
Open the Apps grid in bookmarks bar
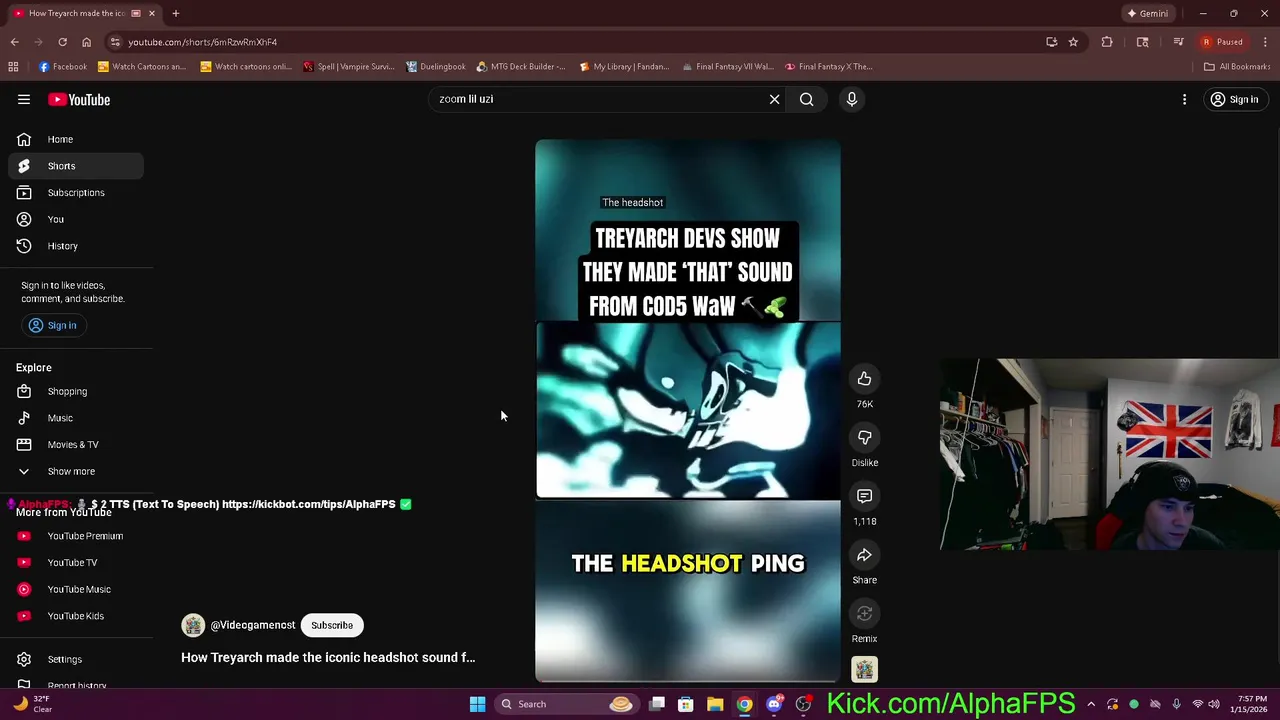point(13,67)
